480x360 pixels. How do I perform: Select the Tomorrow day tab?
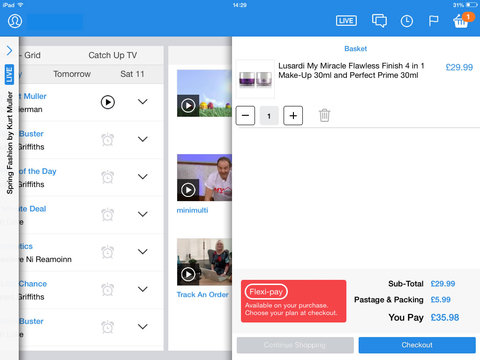[72, 74]
